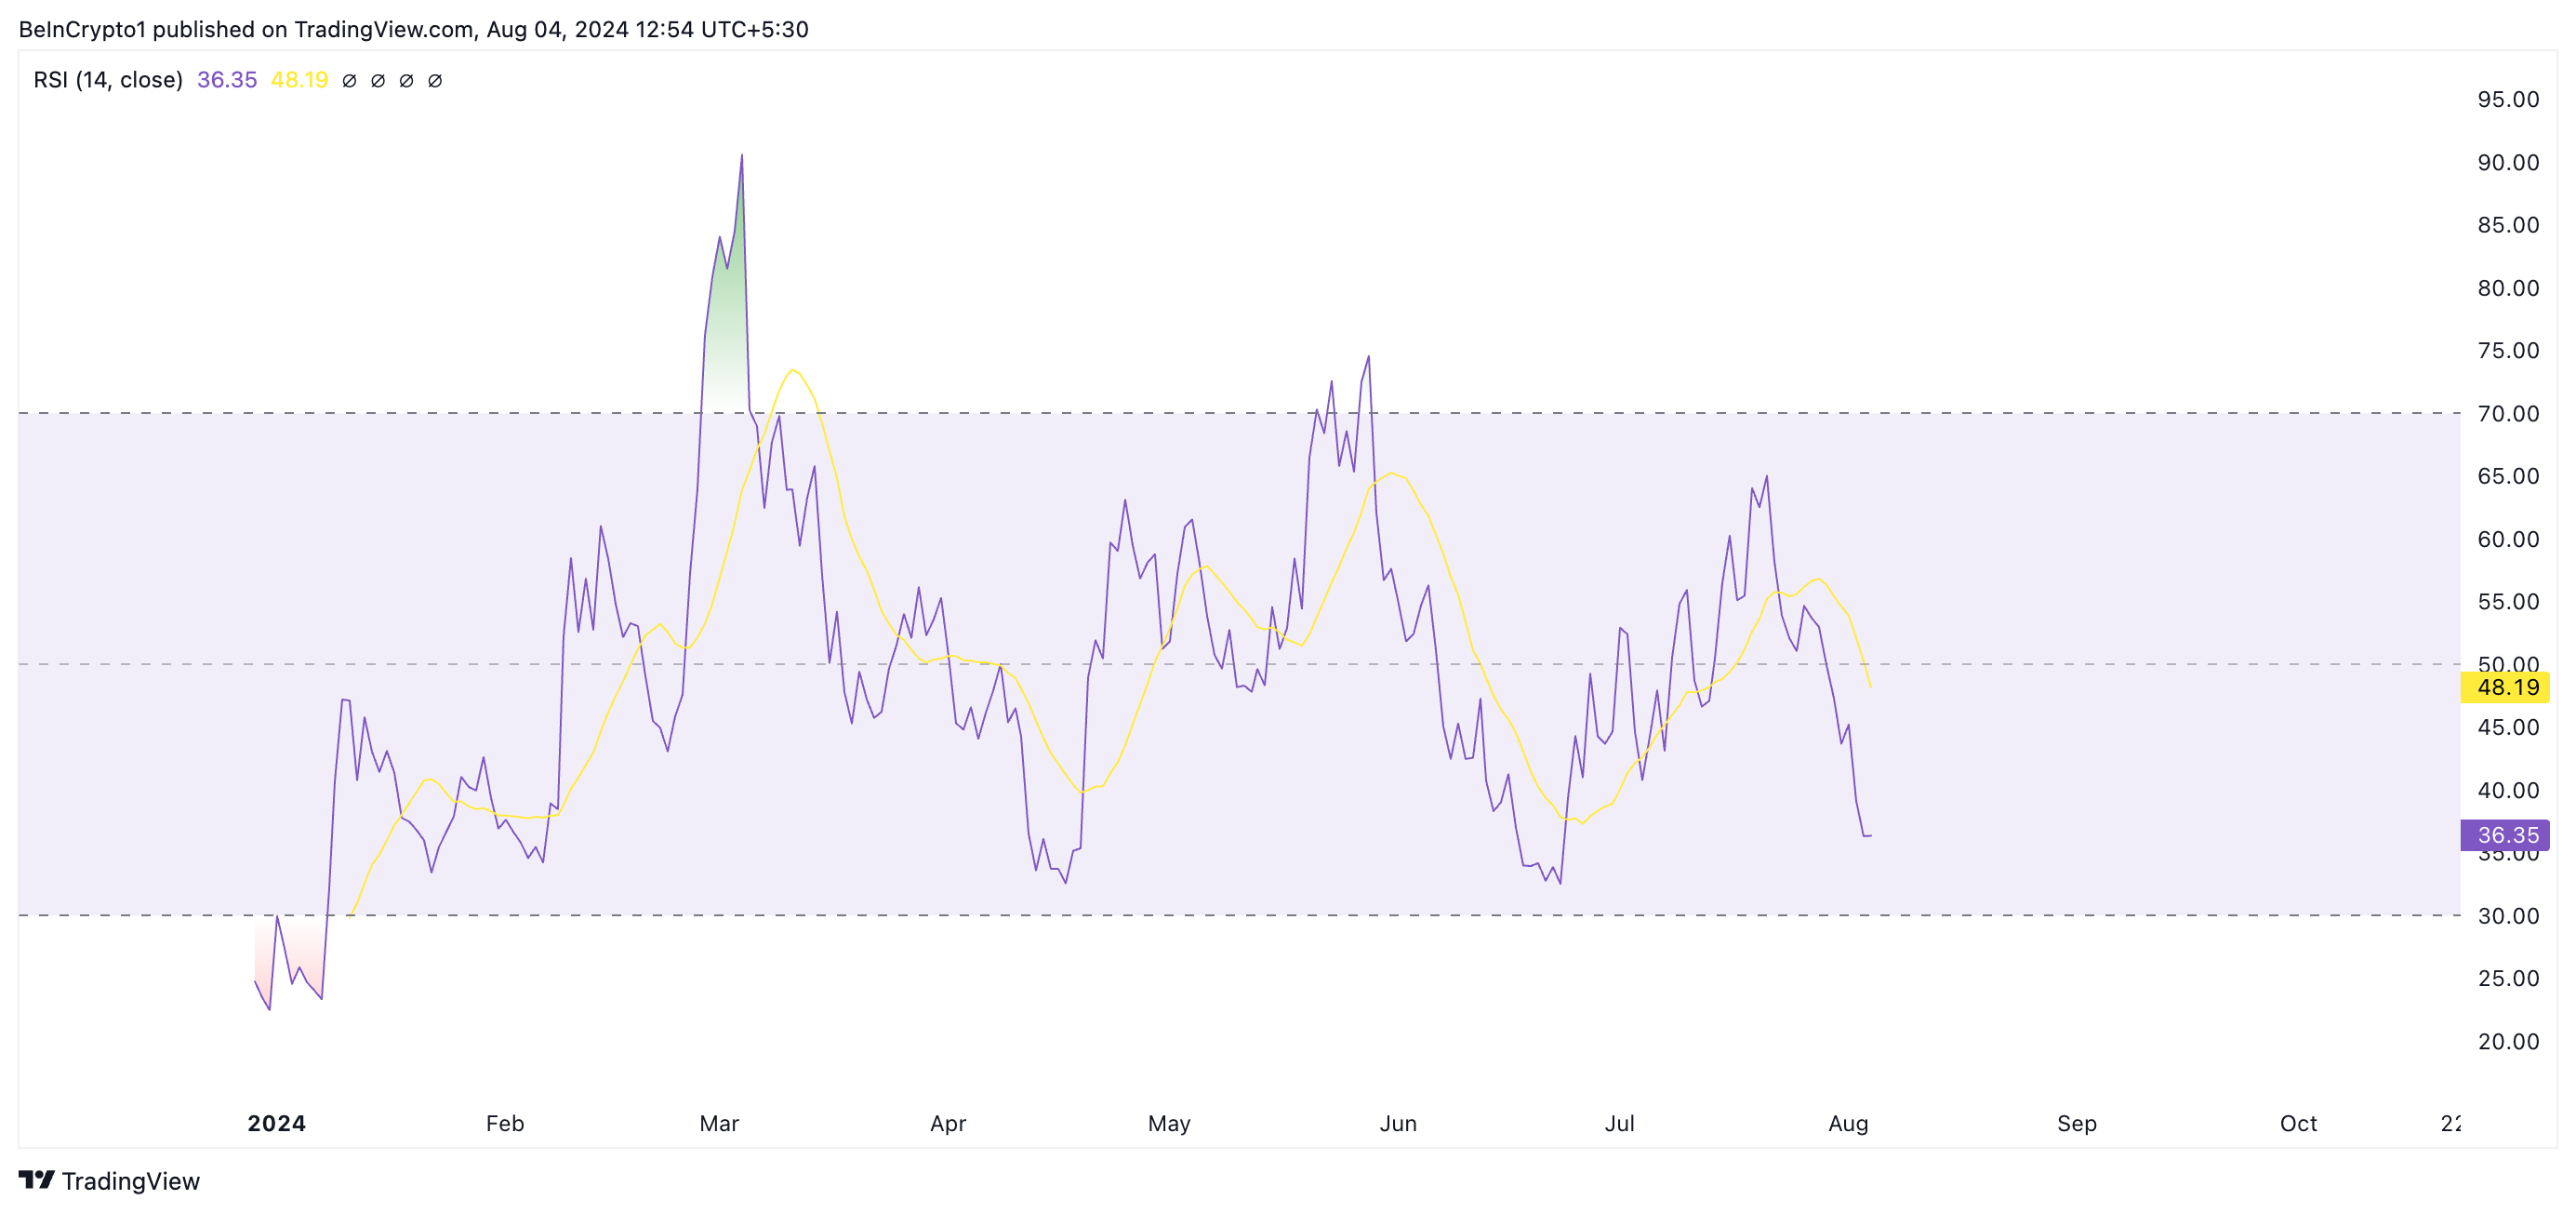The height and width of the screenshot is (1213, 2576).
Task: Click the purple 36.35 price scale tag
Action: pos(2506,835)
